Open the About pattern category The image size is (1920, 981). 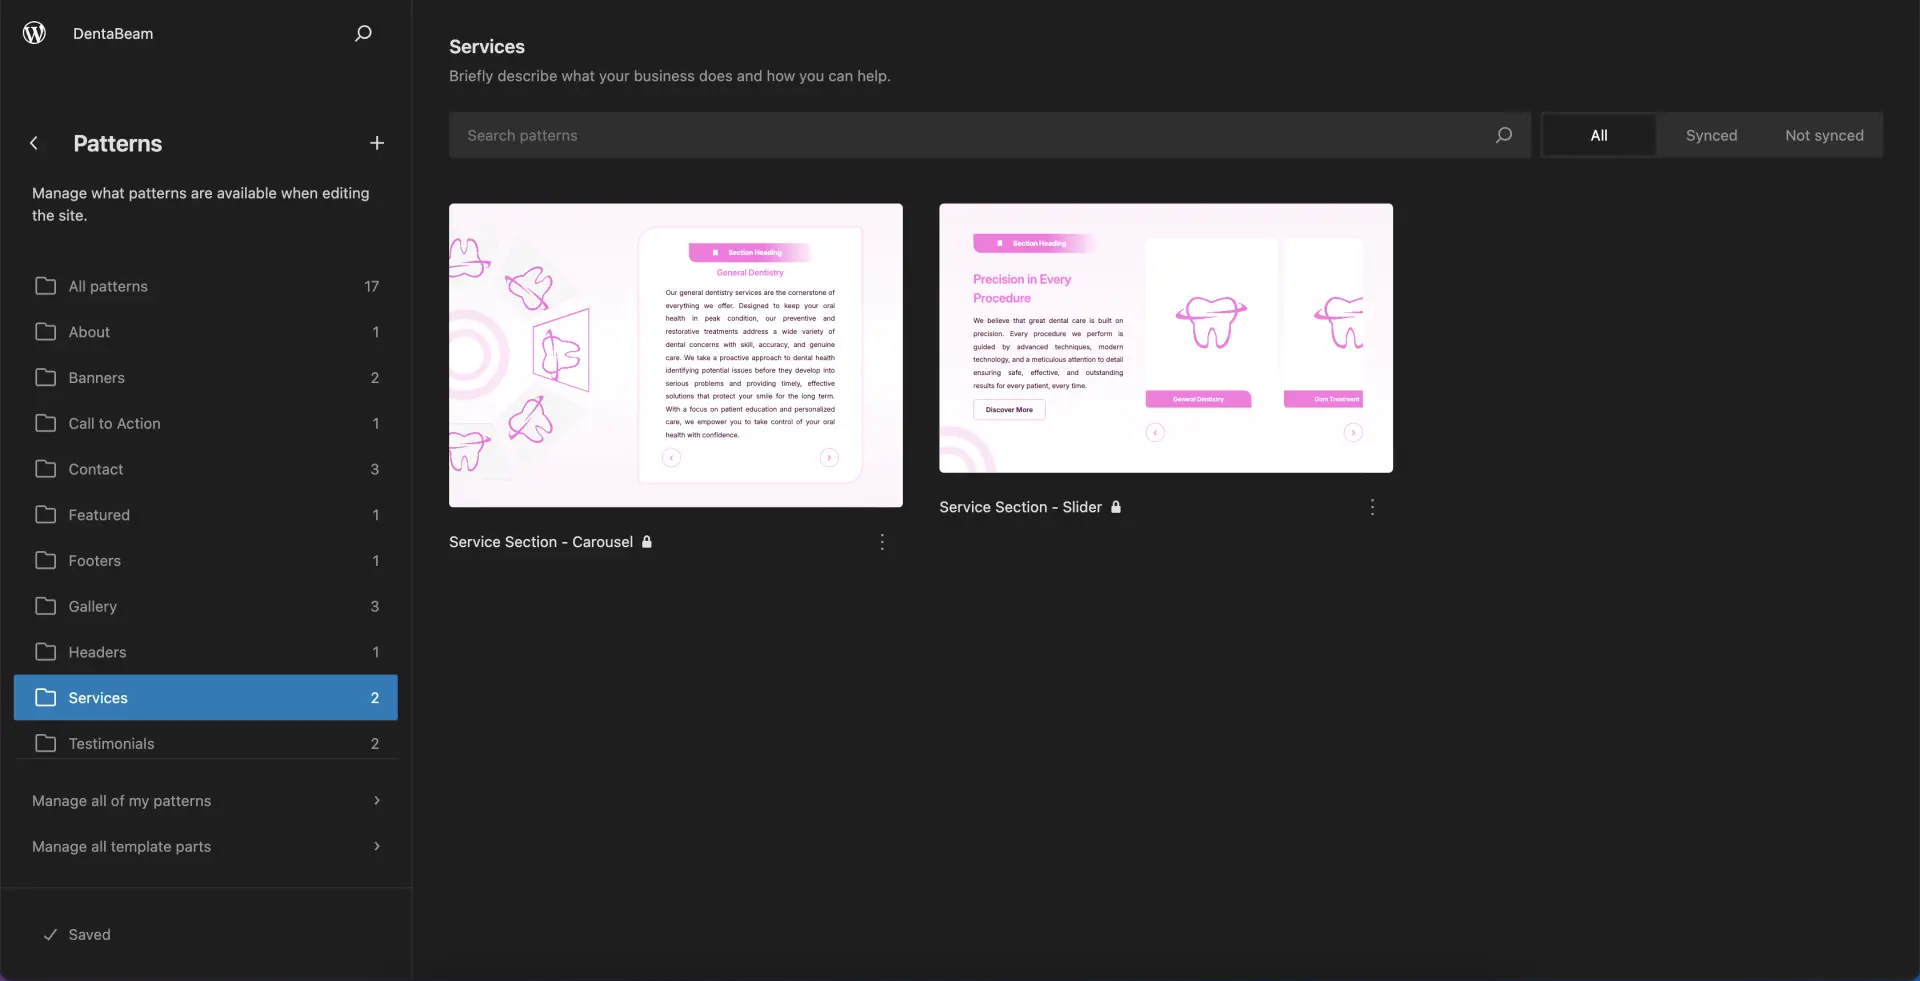click(x=206, y=332)
